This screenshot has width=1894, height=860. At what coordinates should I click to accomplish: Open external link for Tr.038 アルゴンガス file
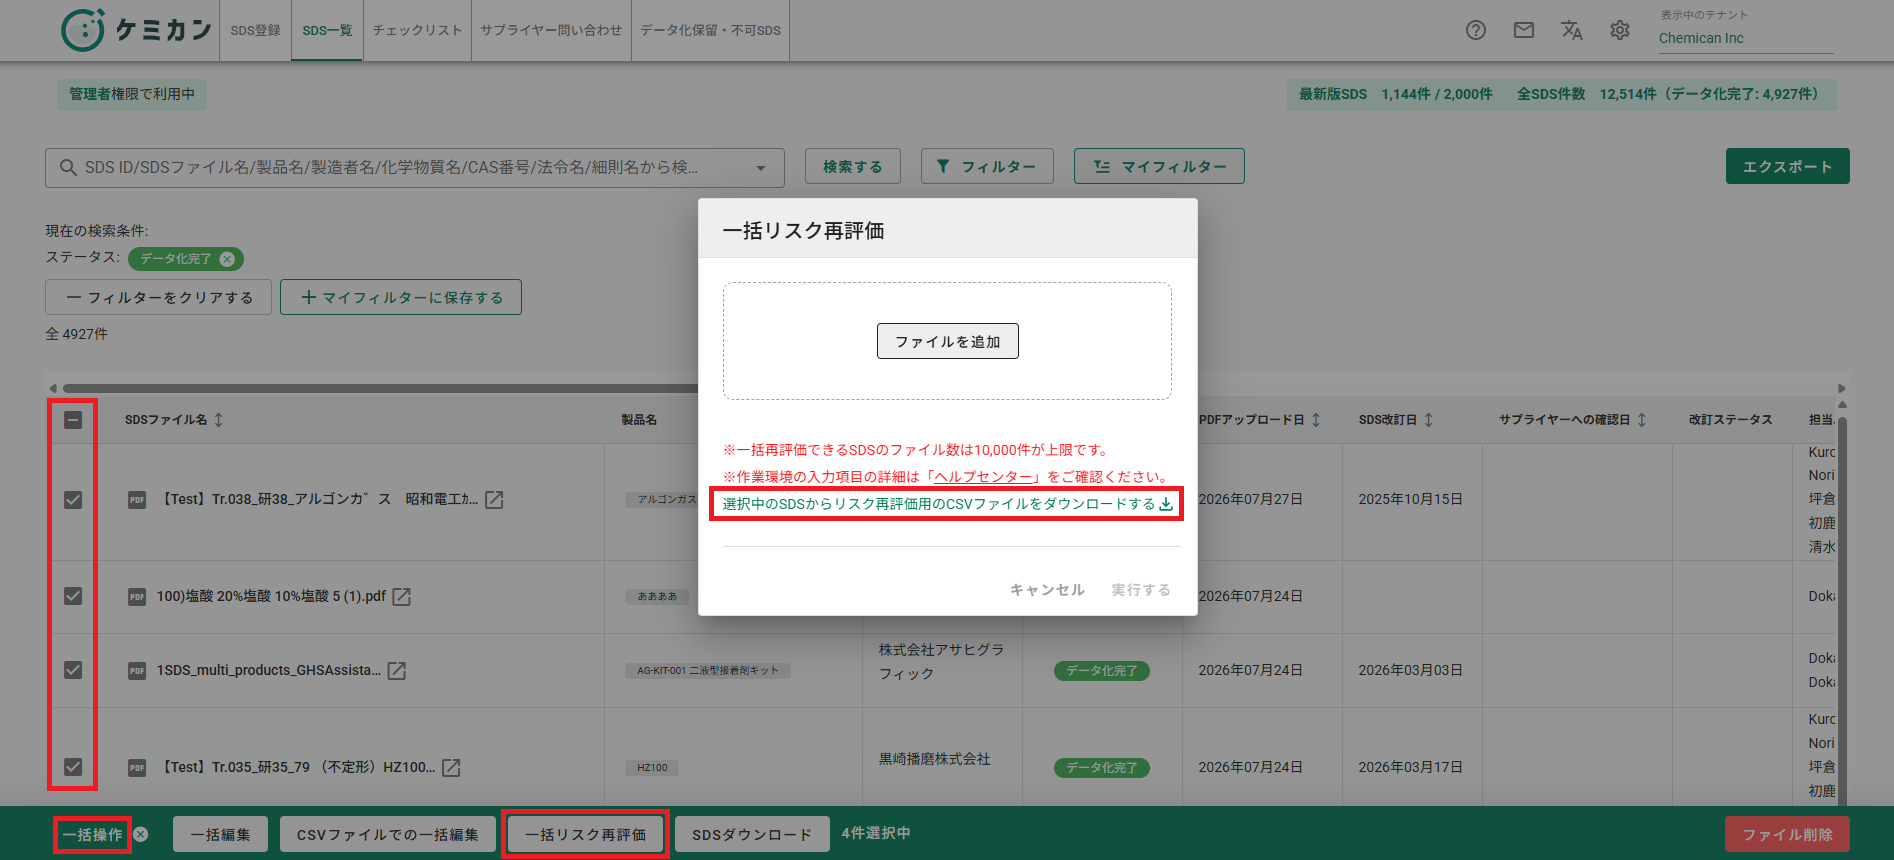(494, 499)
